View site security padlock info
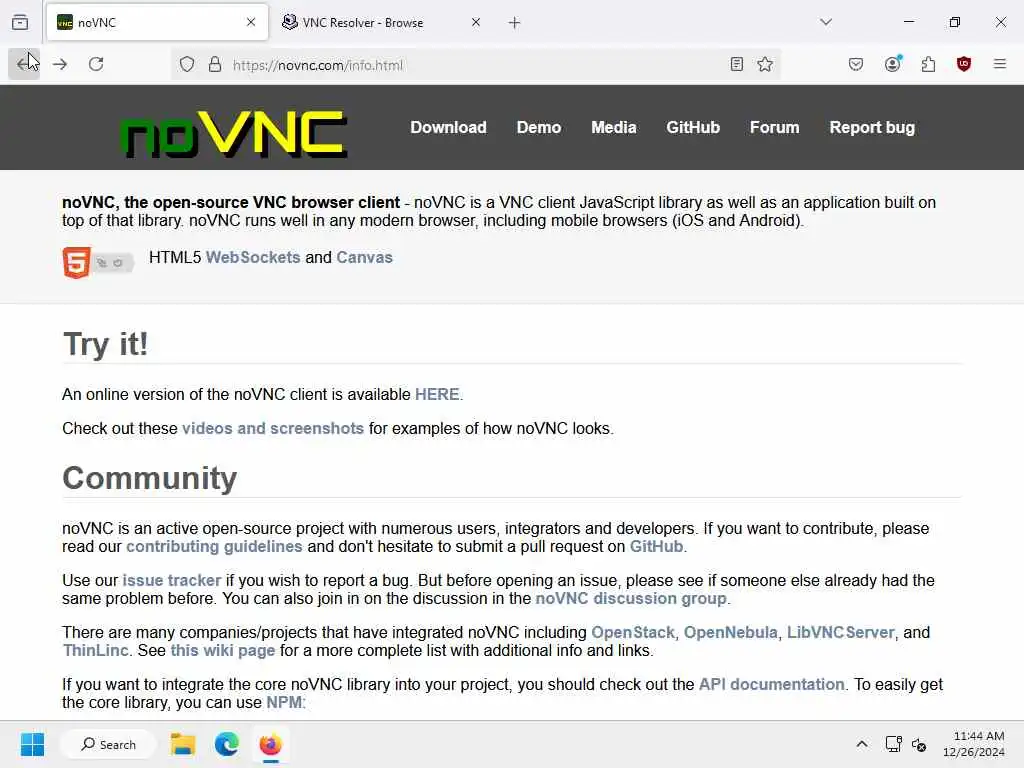The height and width of the screenshot is (768, 1024). pos(215,65)
